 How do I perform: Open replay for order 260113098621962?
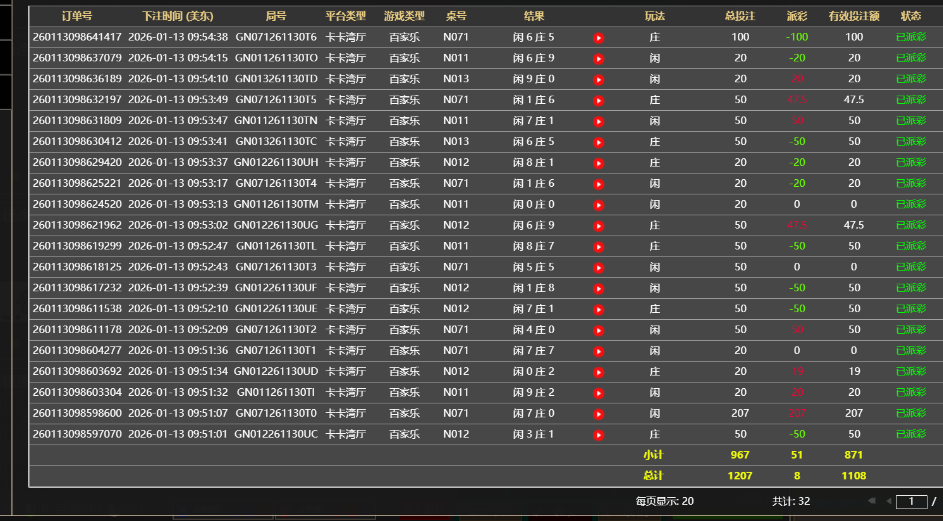598,226
